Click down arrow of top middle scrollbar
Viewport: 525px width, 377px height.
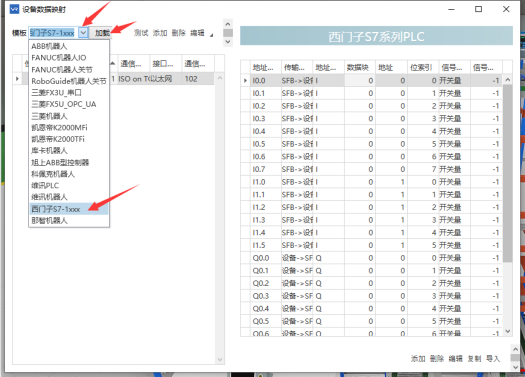[228, 42]
